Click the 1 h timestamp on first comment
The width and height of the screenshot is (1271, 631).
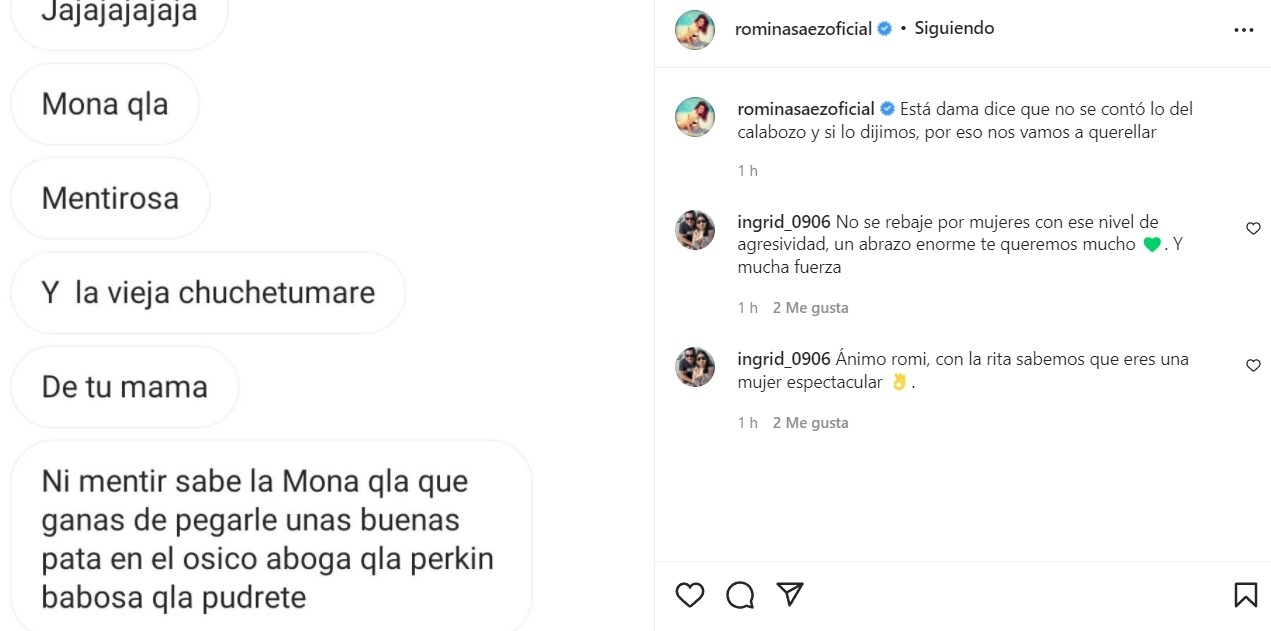coord(746,307)
